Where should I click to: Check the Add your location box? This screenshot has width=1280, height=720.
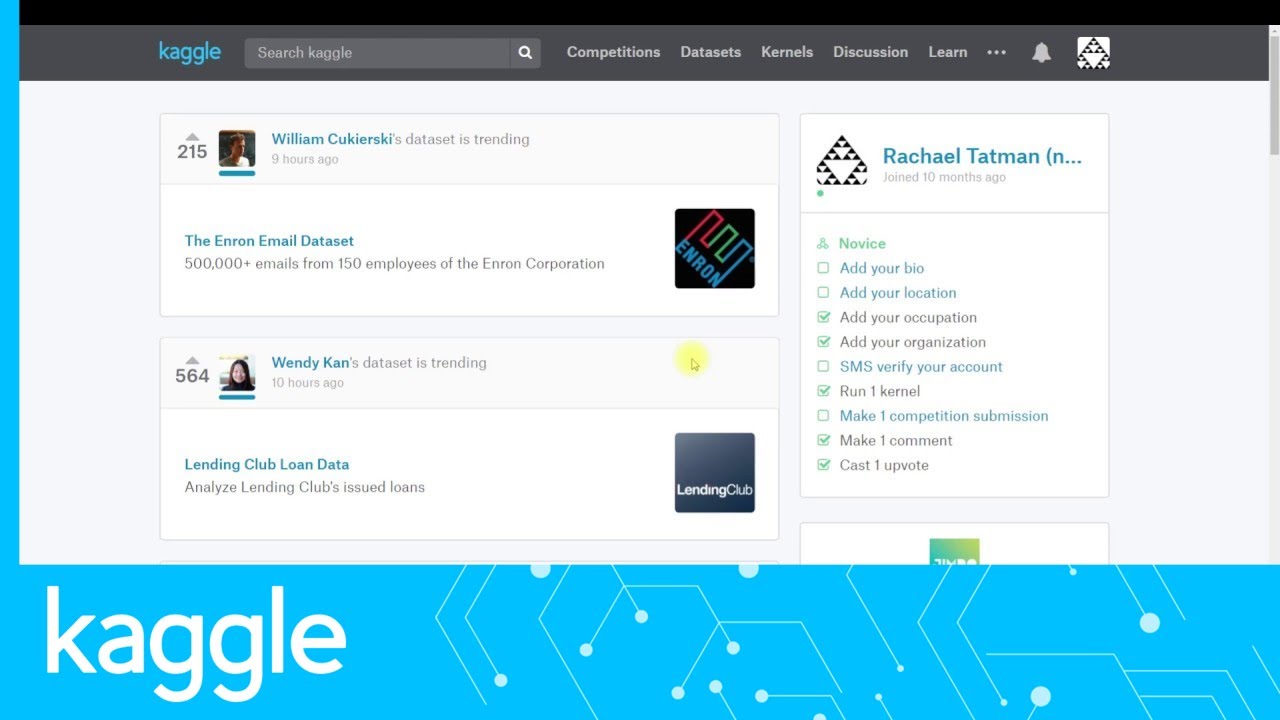823,293
